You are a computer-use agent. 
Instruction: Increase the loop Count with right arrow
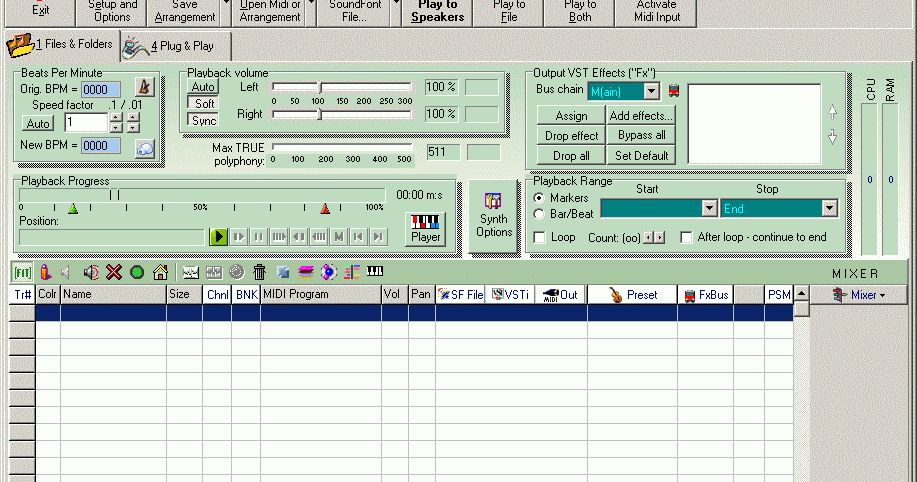click(x=660, y=237)
